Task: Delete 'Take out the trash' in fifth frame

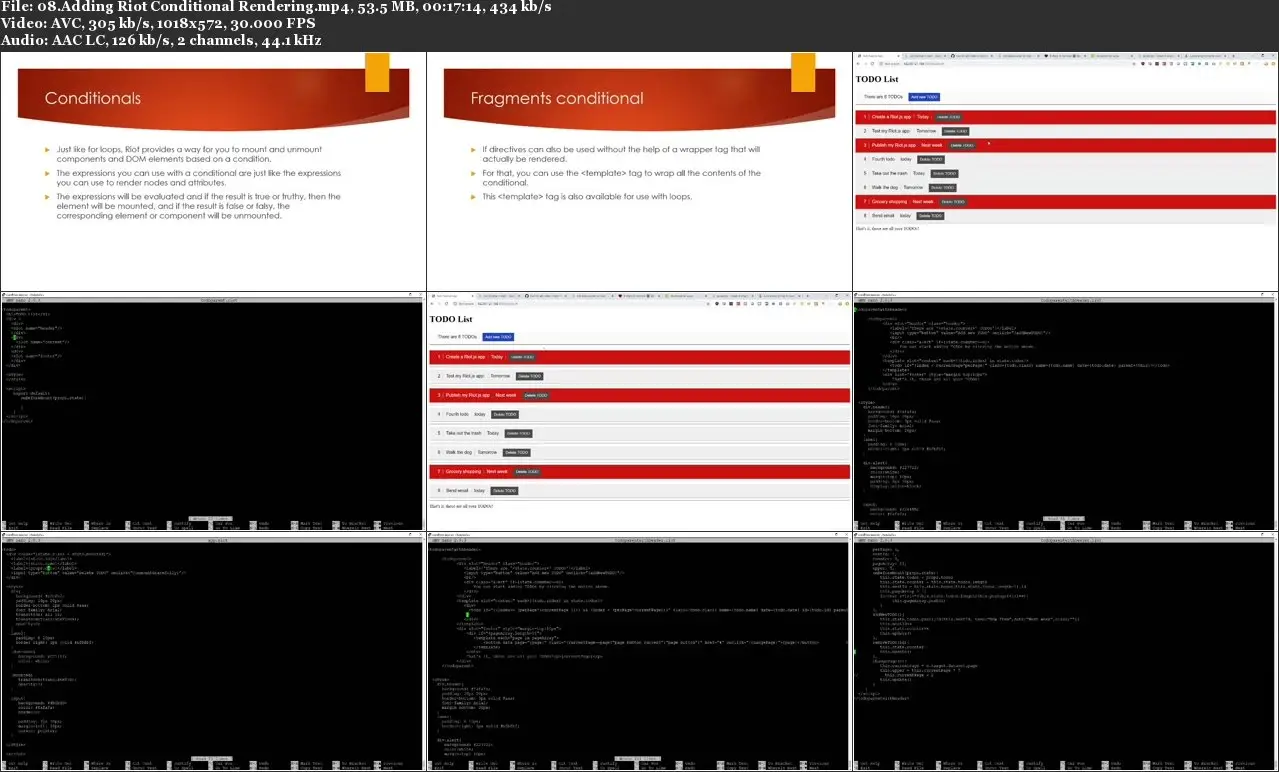Action: pyautogui.click(x=518, y=433)
